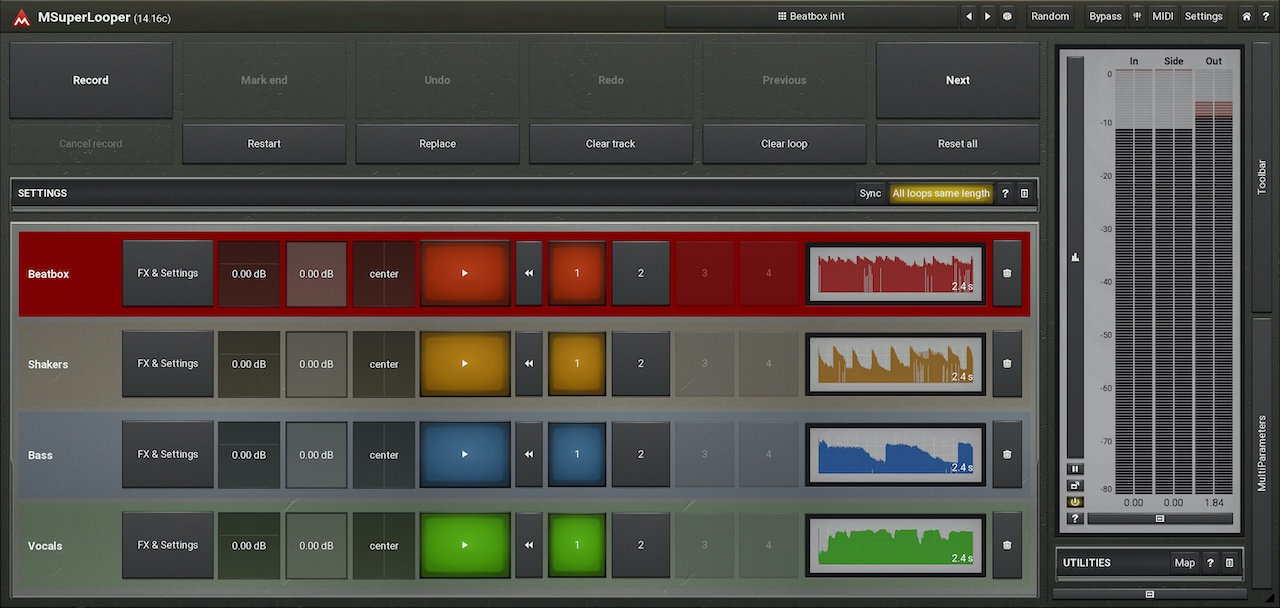
Task: Click FX & Settings on Bass track
Action: (168, 455)
